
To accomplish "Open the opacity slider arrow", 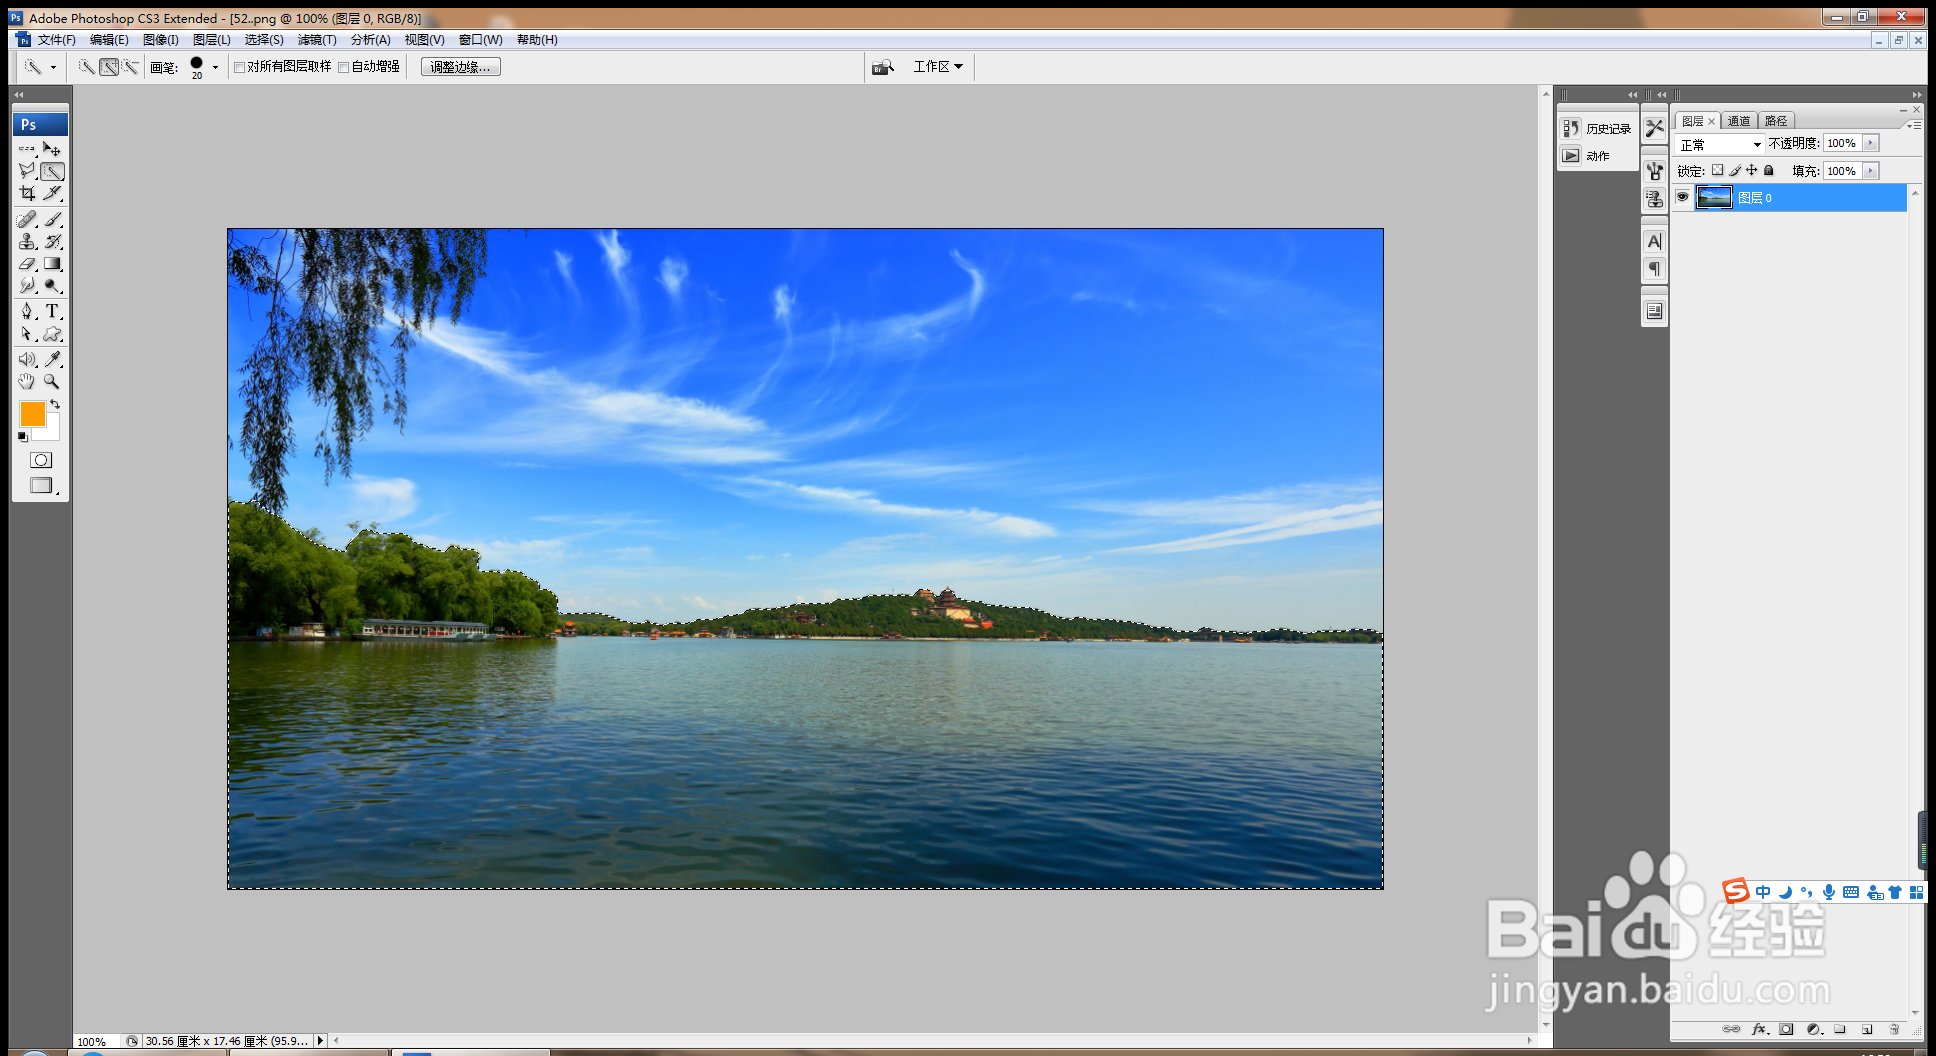I will click(x=1871, y=143).
